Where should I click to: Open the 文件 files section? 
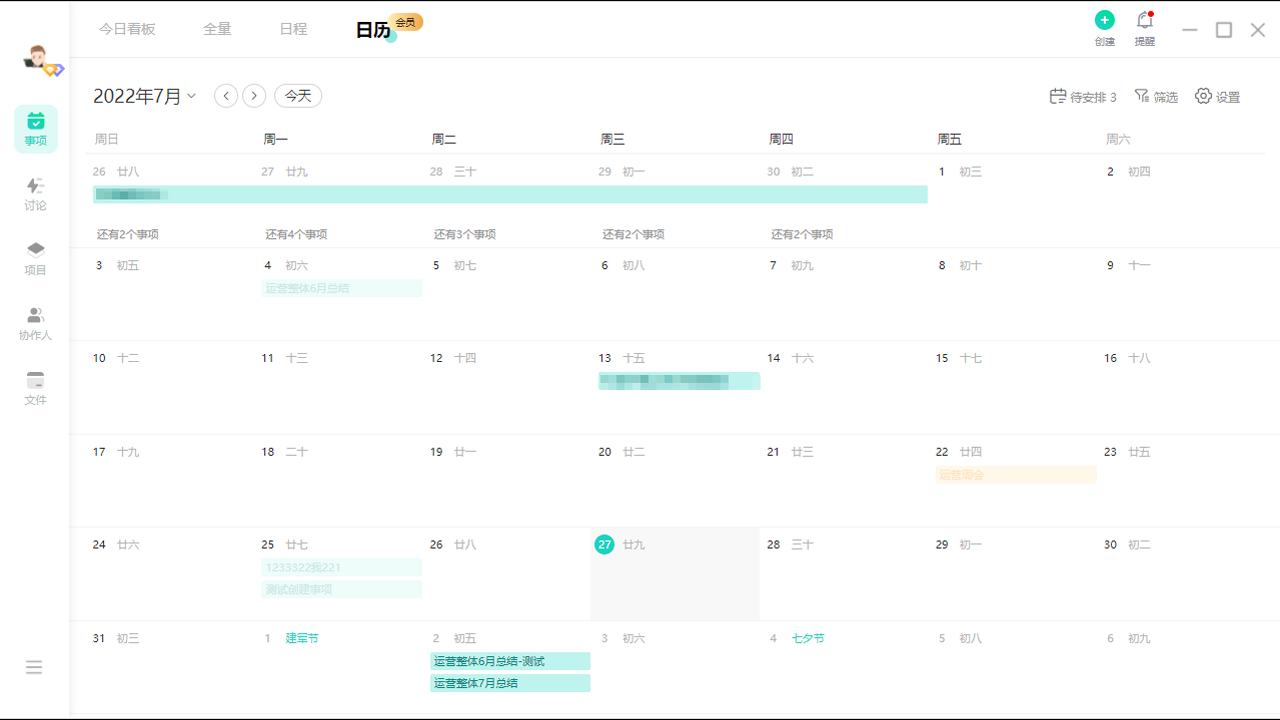click(36, 388)
